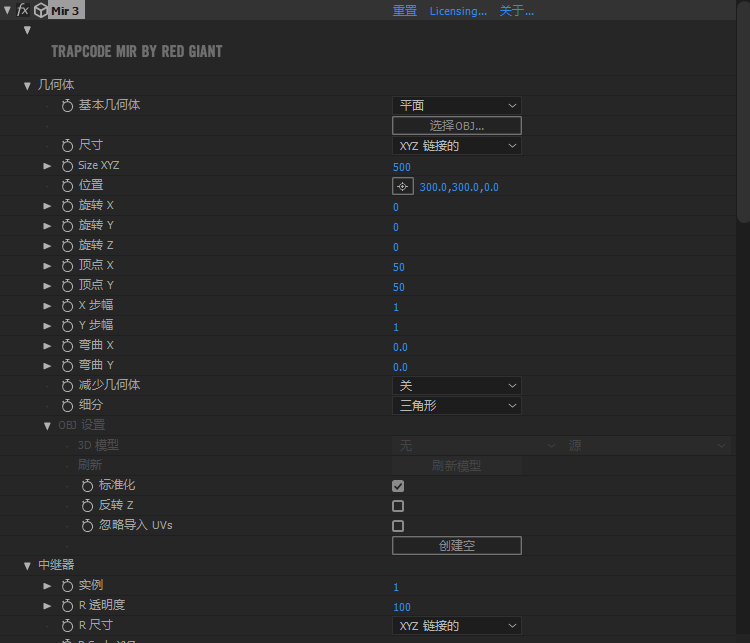Toggle stopwatch for R 尺寸
Screen dimensions: 750x643
coord(67,626)
